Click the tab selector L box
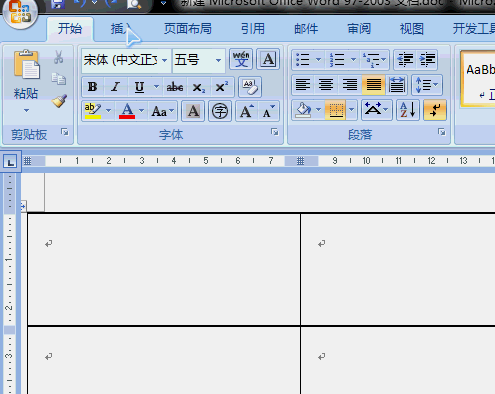The width and height of the screenshot is (495, 394). pos(11,162)
